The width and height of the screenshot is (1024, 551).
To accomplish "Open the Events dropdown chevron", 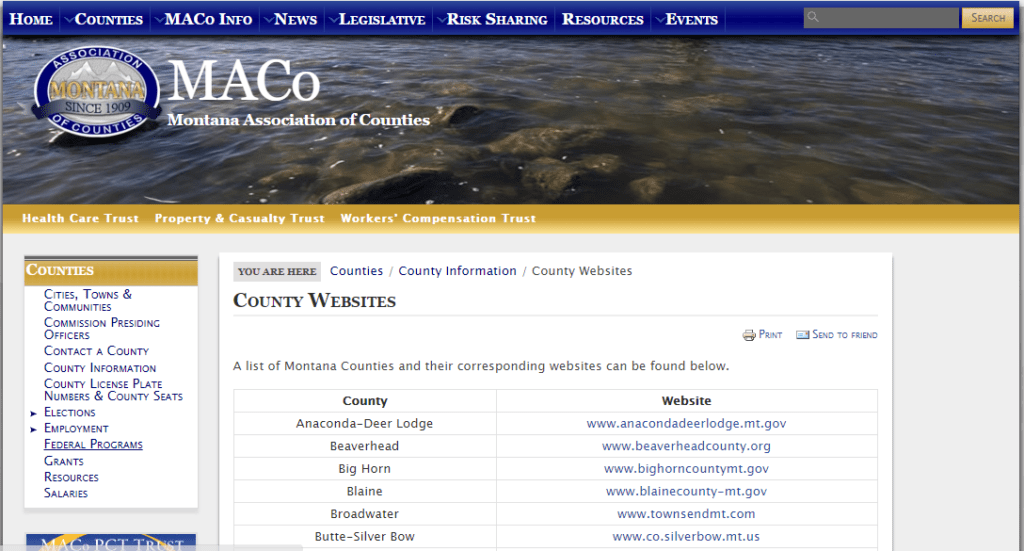I will point(660,20).
